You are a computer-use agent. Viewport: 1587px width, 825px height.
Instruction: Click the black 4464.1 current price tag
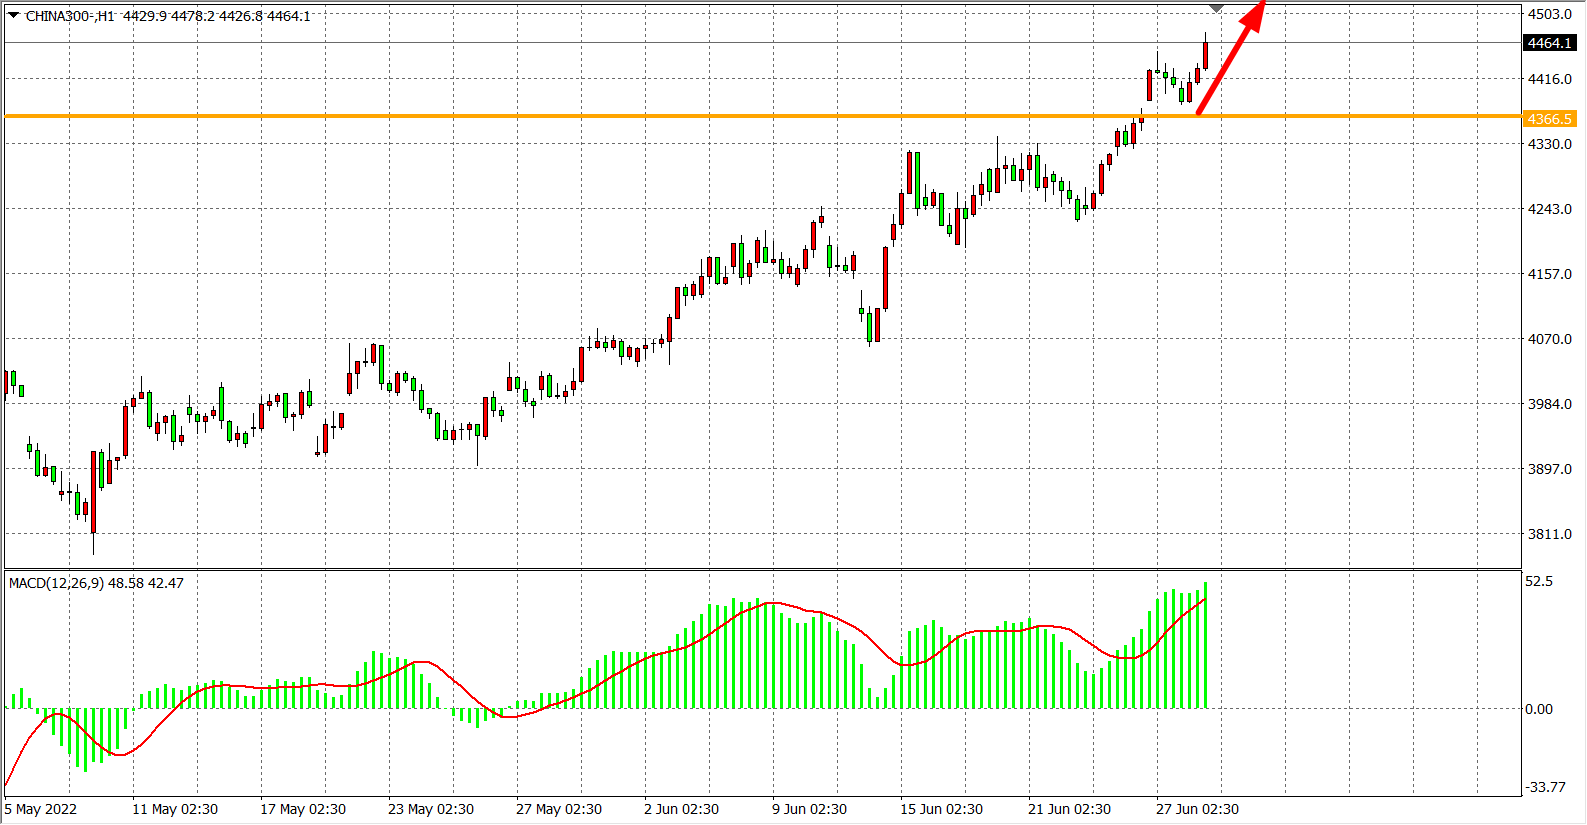[x=1549, y=43]
